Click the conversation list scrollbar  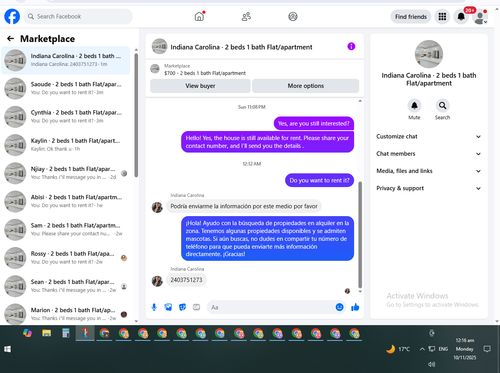[136, 115]
